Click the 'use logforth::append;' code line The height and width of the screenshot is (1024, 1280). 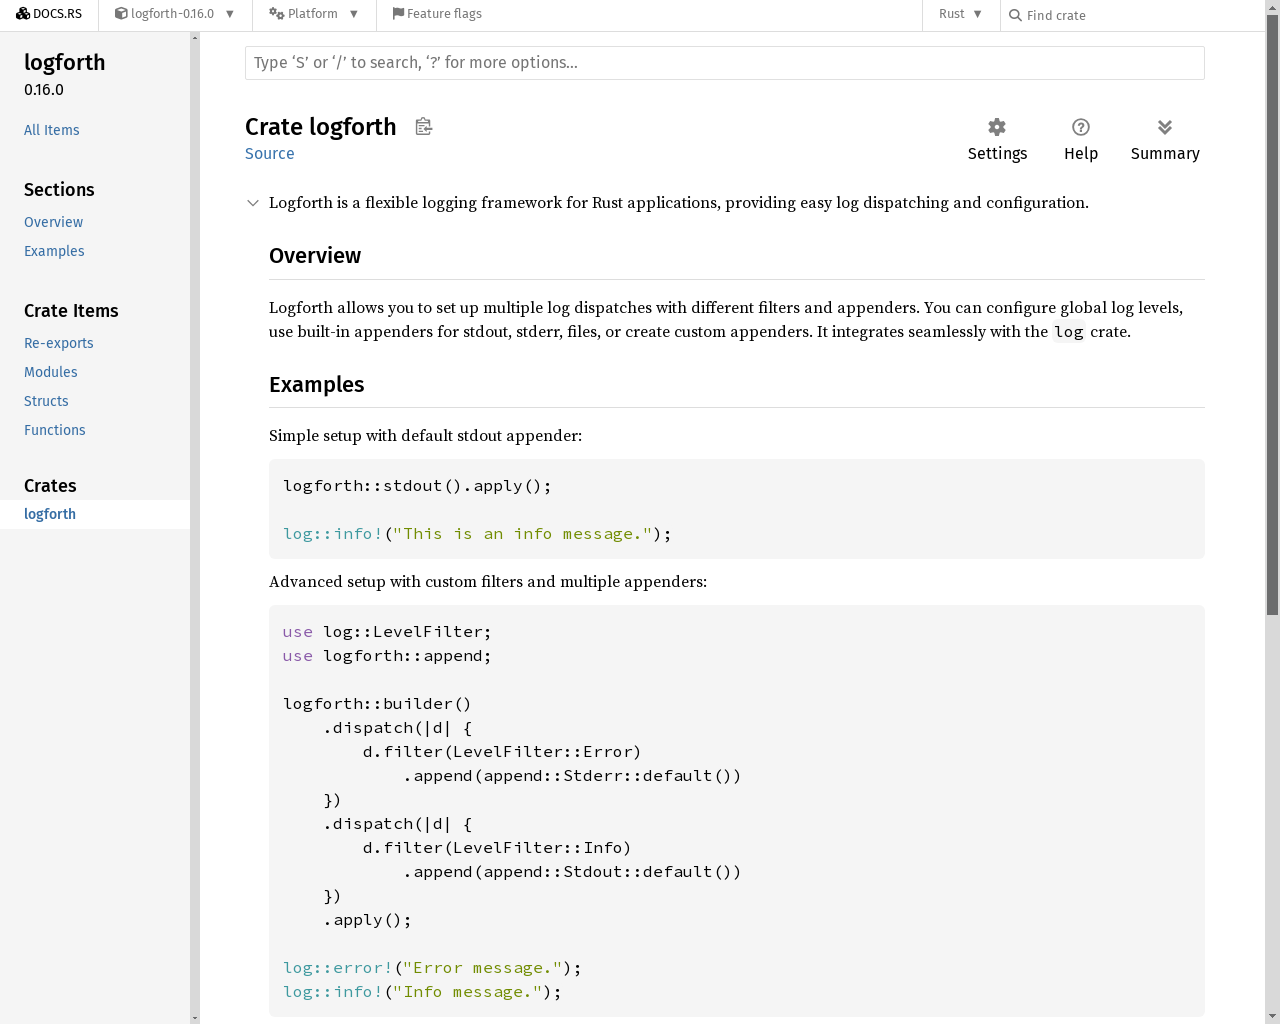(x=387, y=656)
